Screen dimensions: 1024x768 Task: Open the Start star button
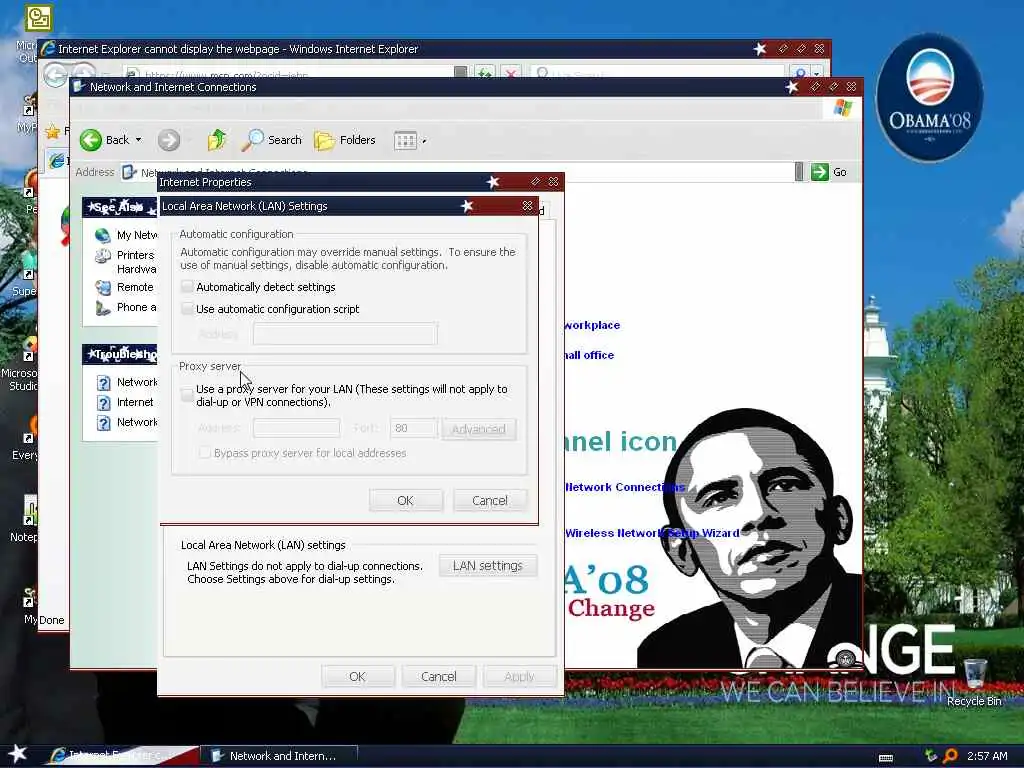coord(18,754)
